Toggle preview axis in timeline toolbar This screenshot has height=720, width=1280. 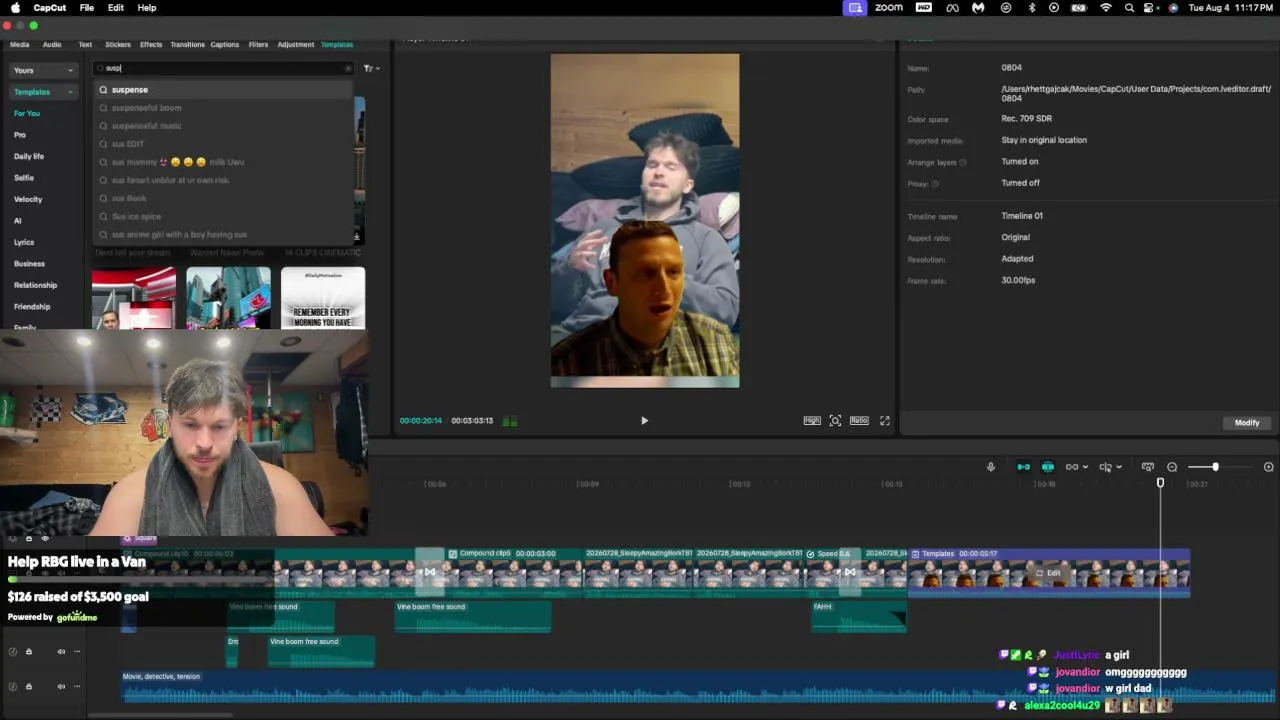(1105, 467)
